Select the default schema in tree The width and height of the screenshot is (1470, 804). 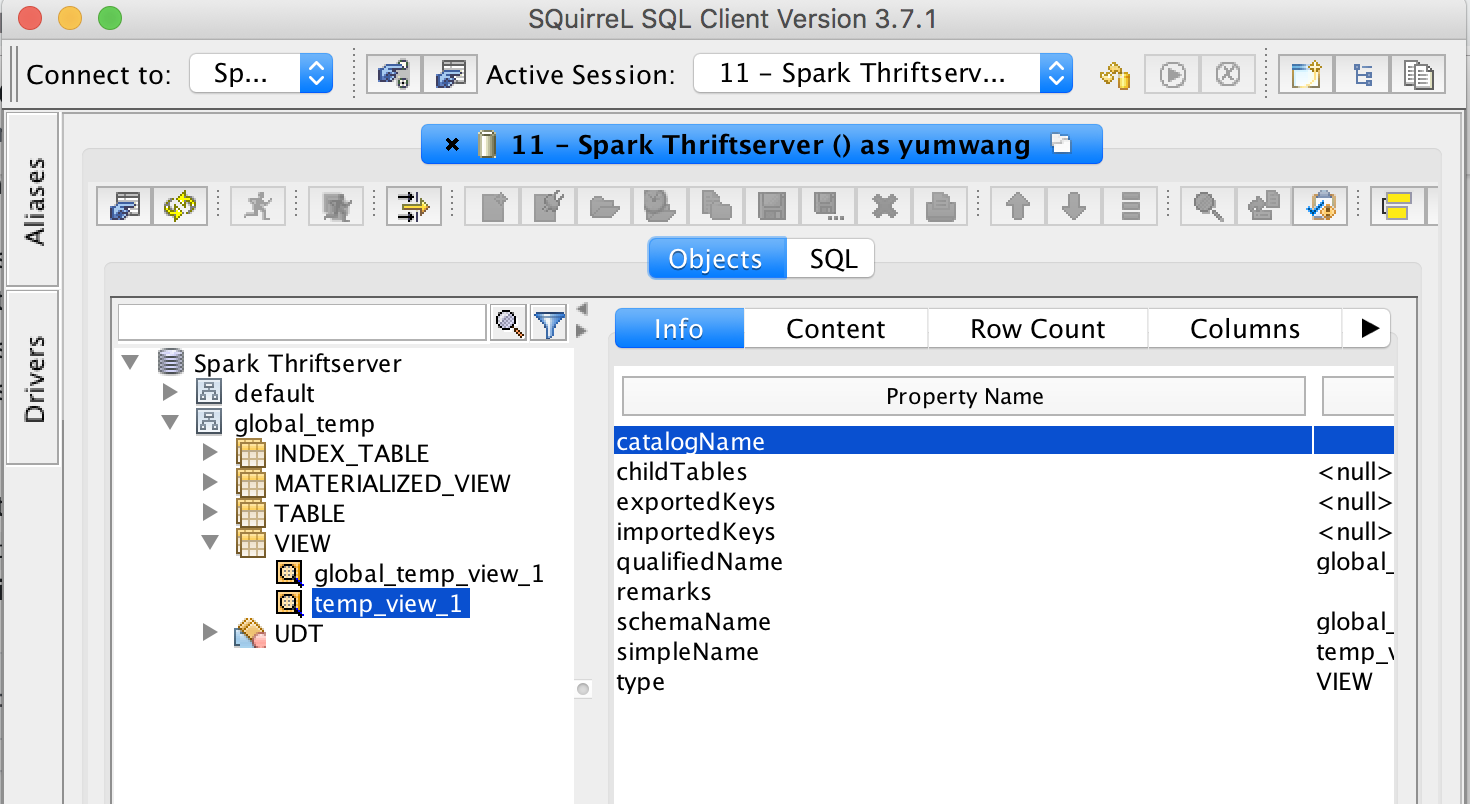click(x=274, y=393)
